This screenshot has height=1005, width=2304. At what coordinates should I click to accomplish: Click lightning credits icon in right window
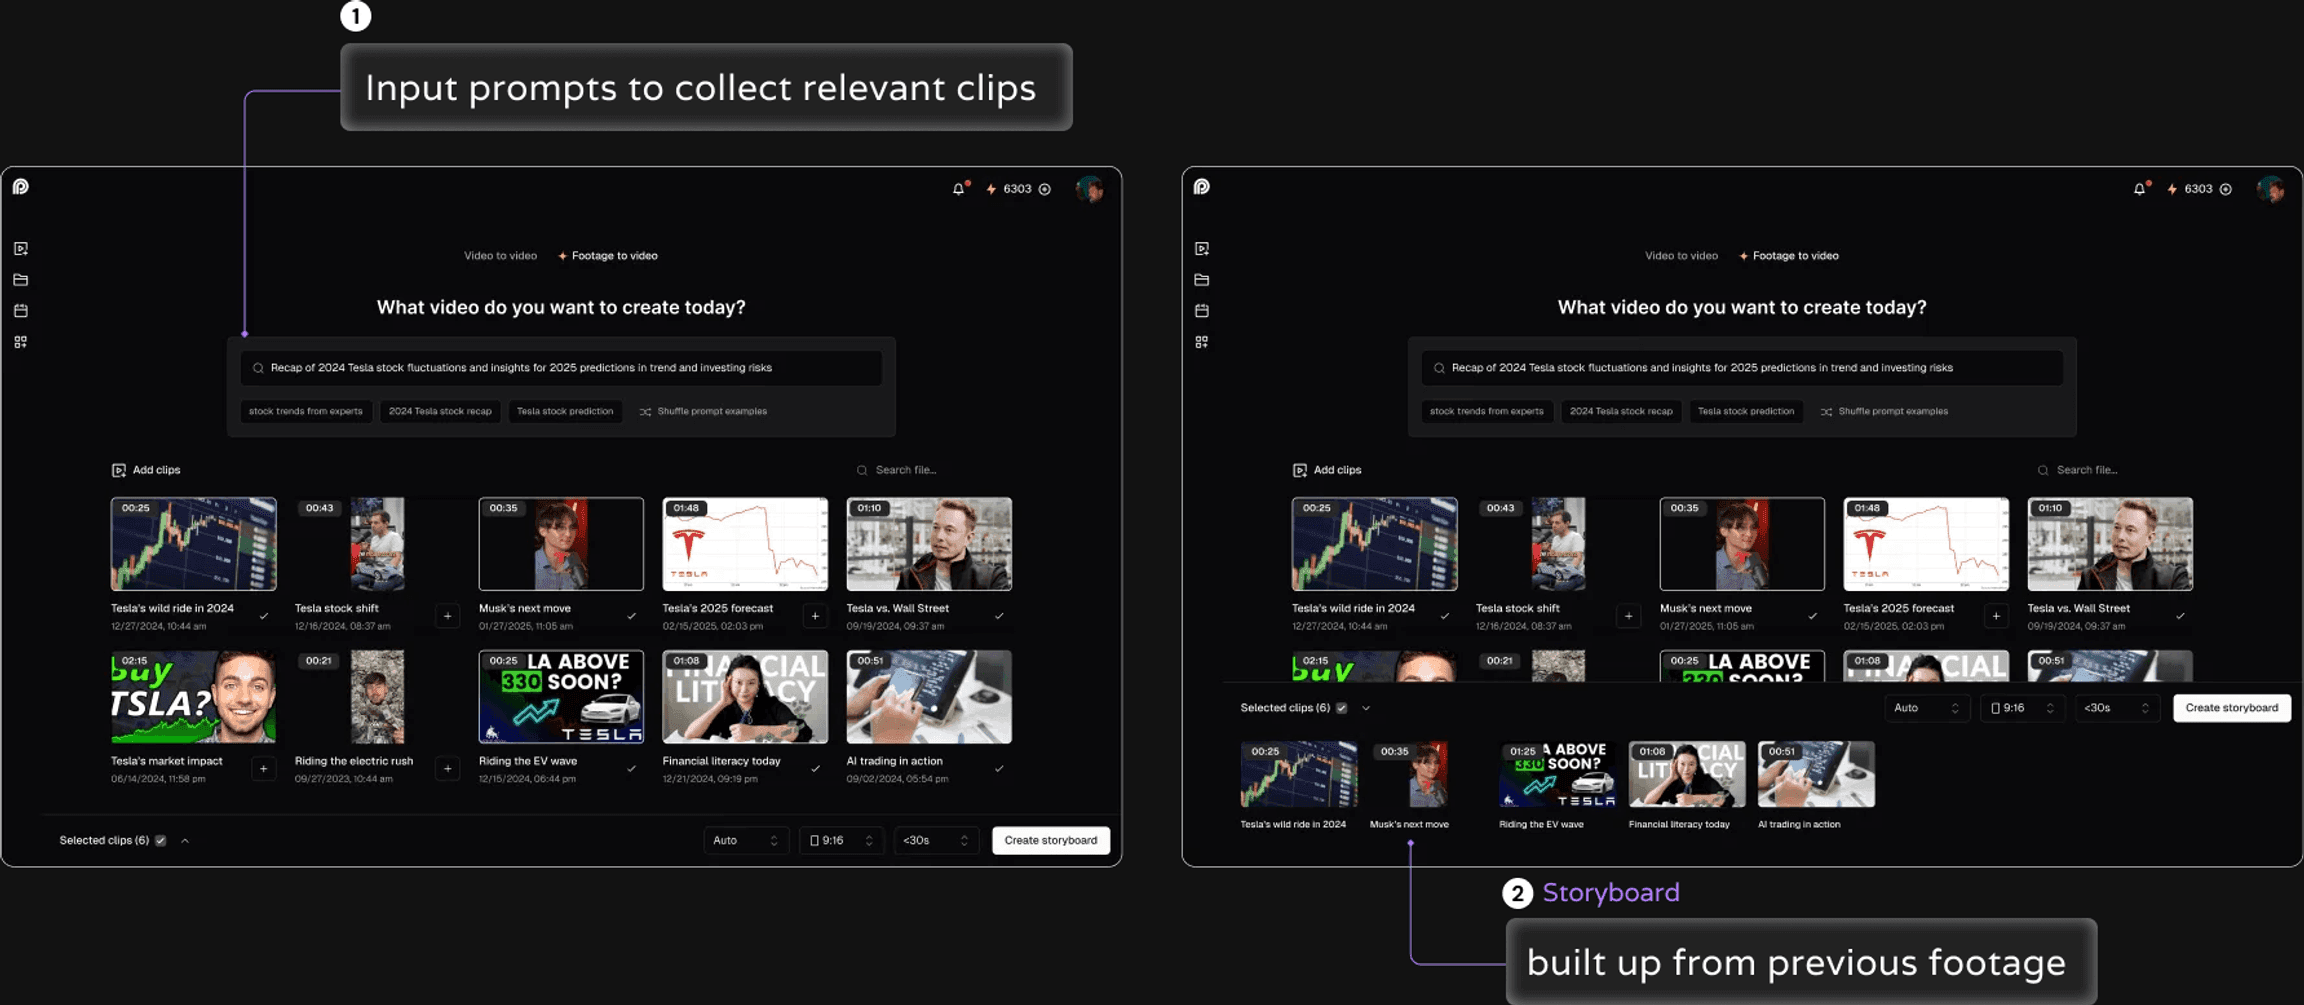click(x=2172, y=189)
